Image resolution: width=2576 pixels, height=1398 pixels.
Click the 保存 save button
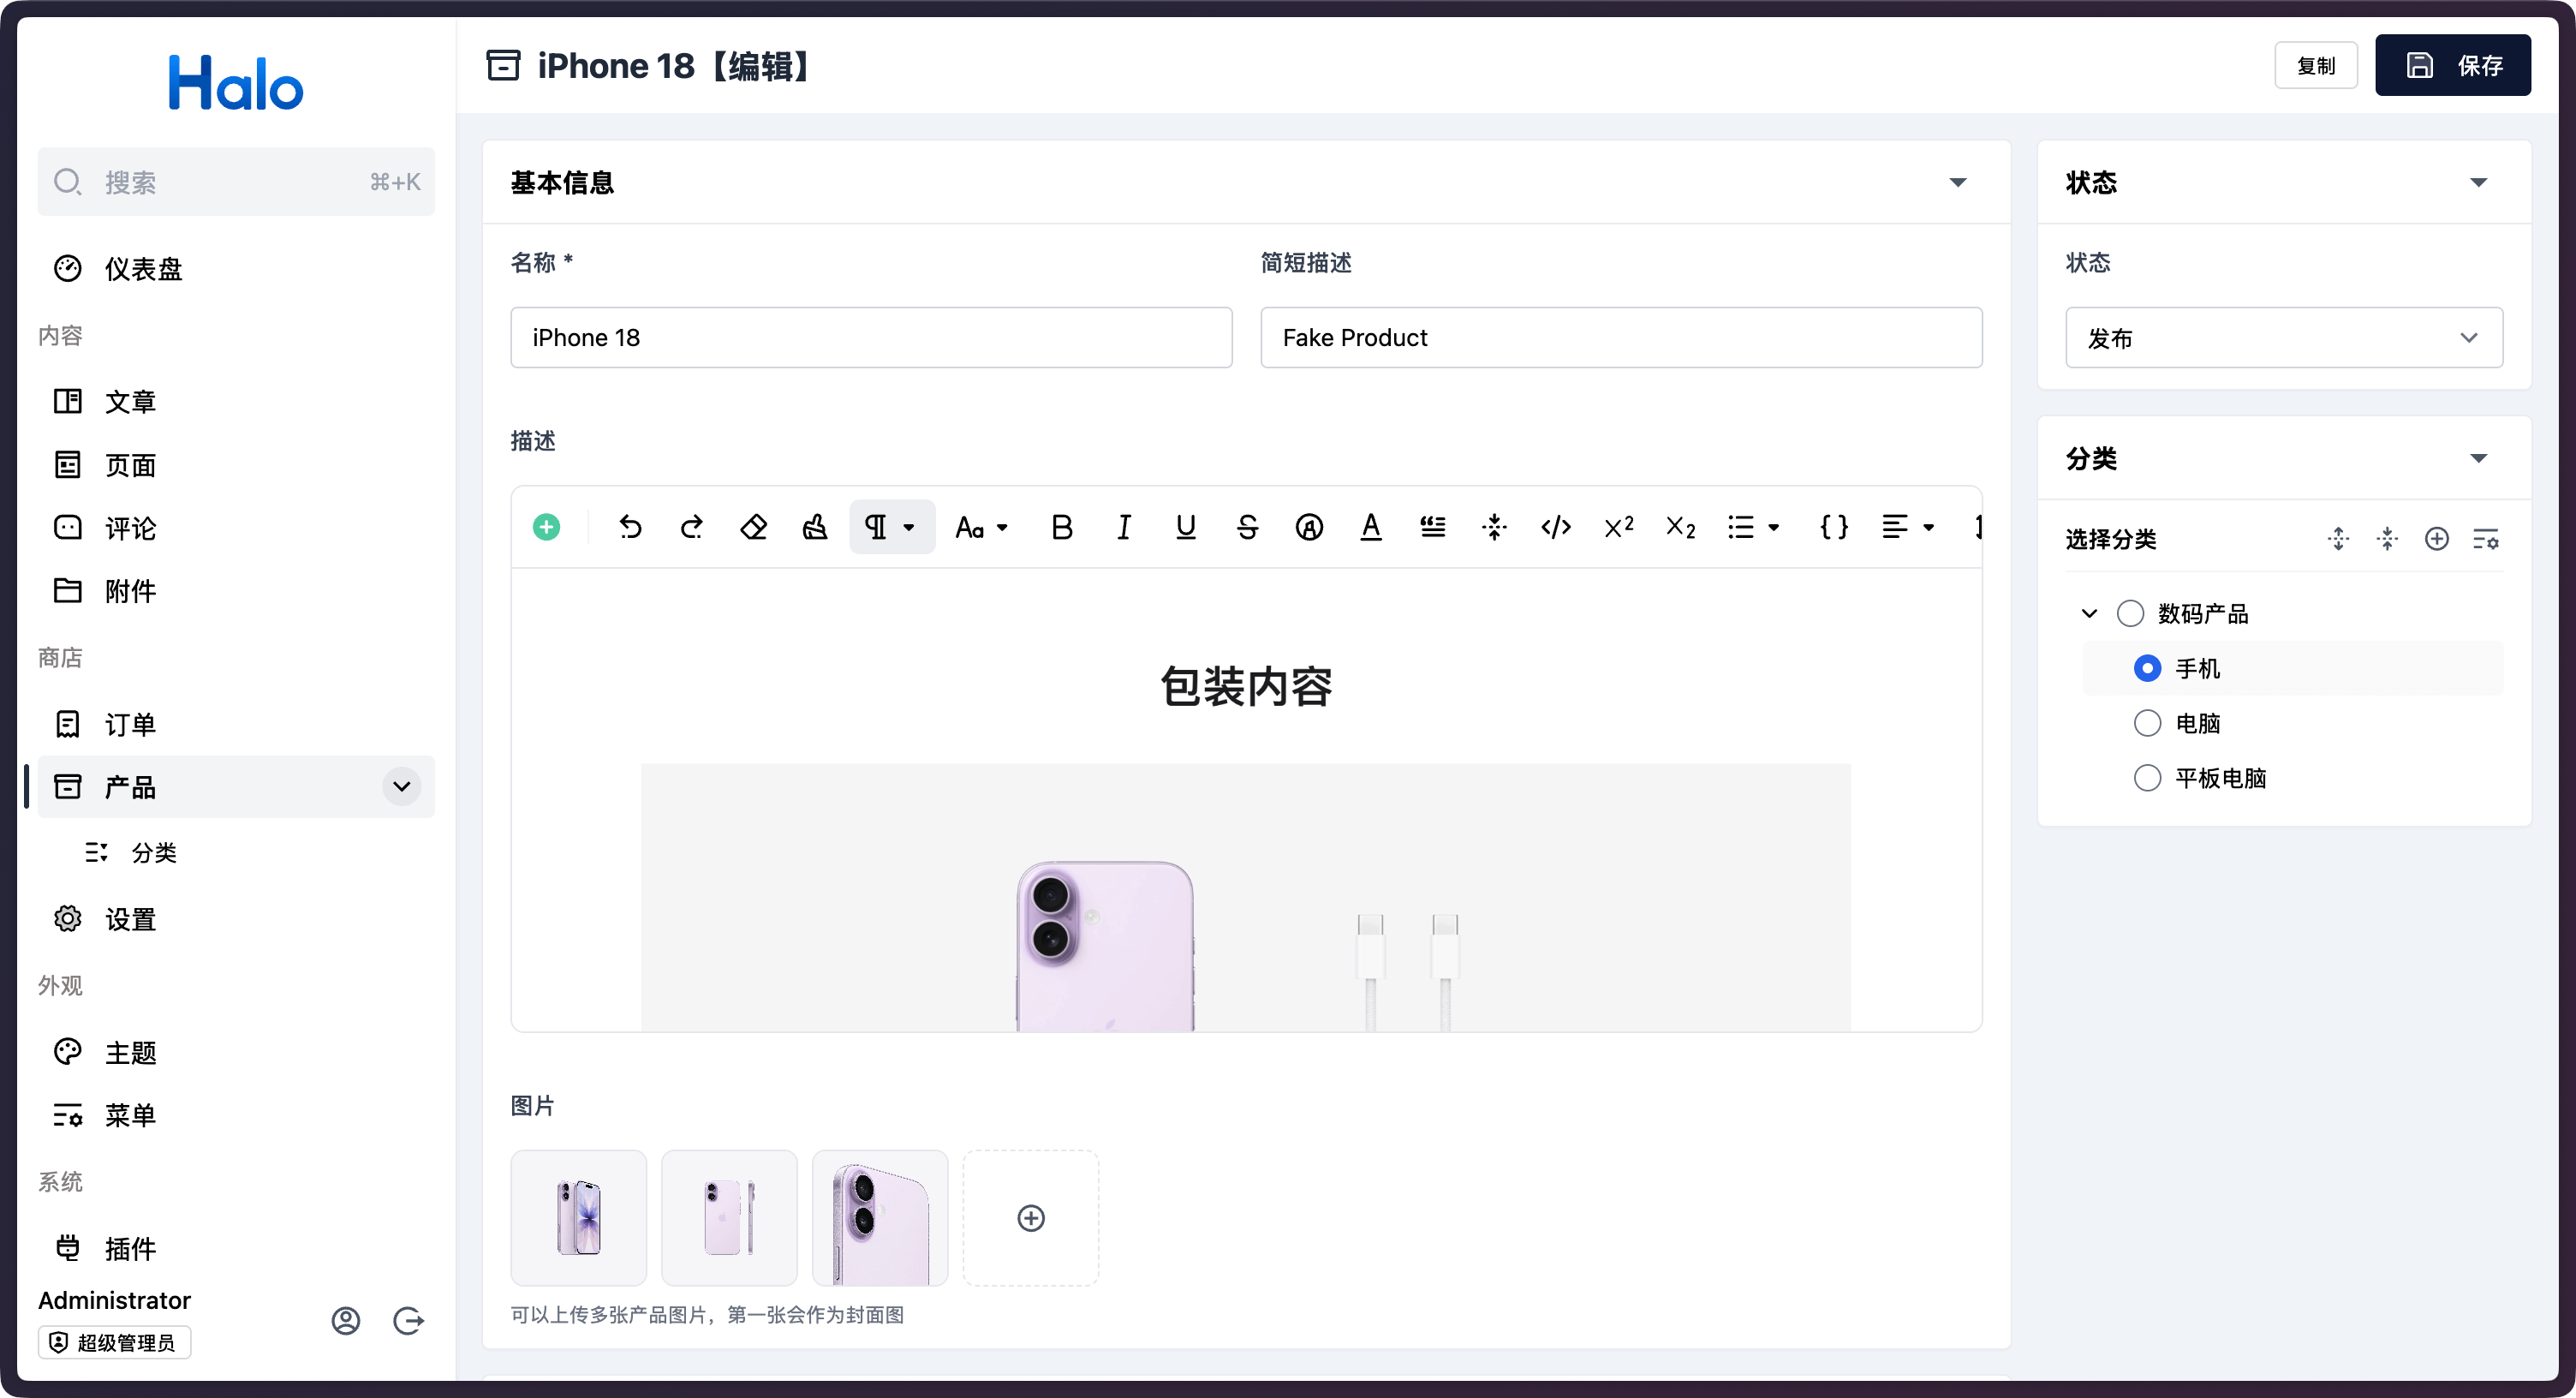click(2453, 66)
